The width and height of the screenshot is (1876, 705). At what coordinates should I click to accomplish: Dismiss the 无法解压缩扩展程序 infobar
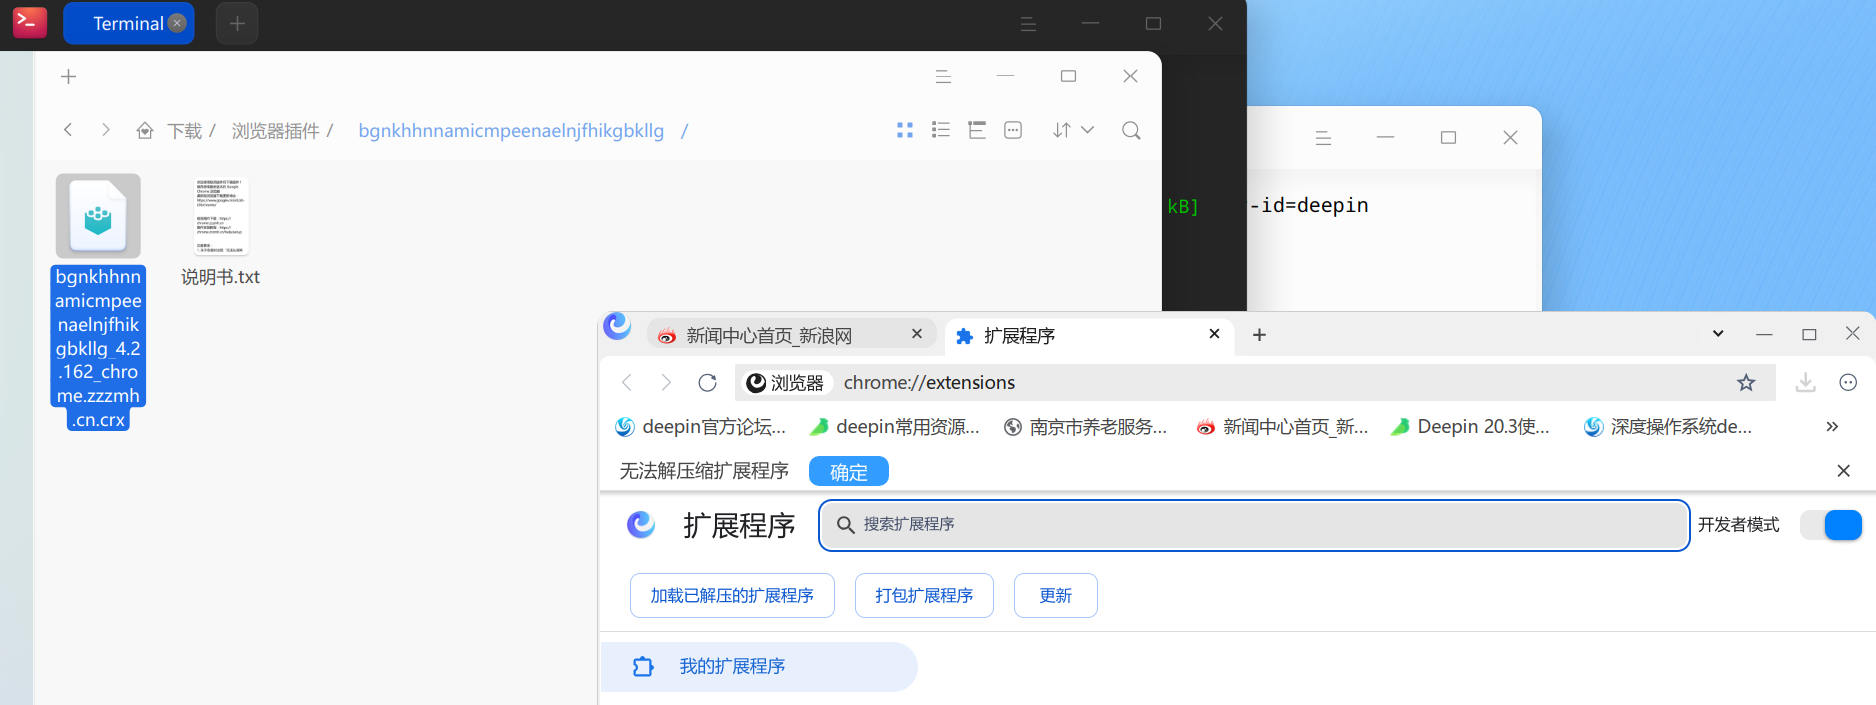pyautogui.click(x=1844, y=471)
